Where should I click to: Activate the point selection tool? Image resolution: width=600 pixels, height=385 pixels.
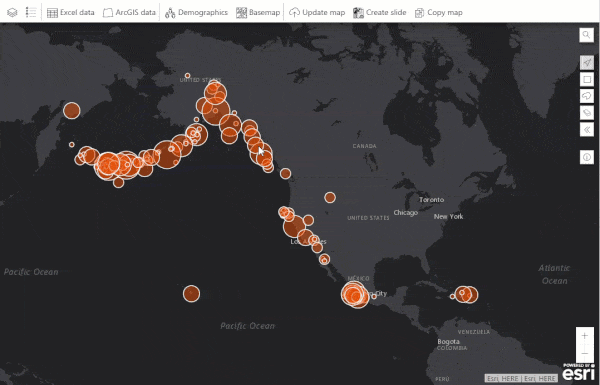(x=587, y=62)
